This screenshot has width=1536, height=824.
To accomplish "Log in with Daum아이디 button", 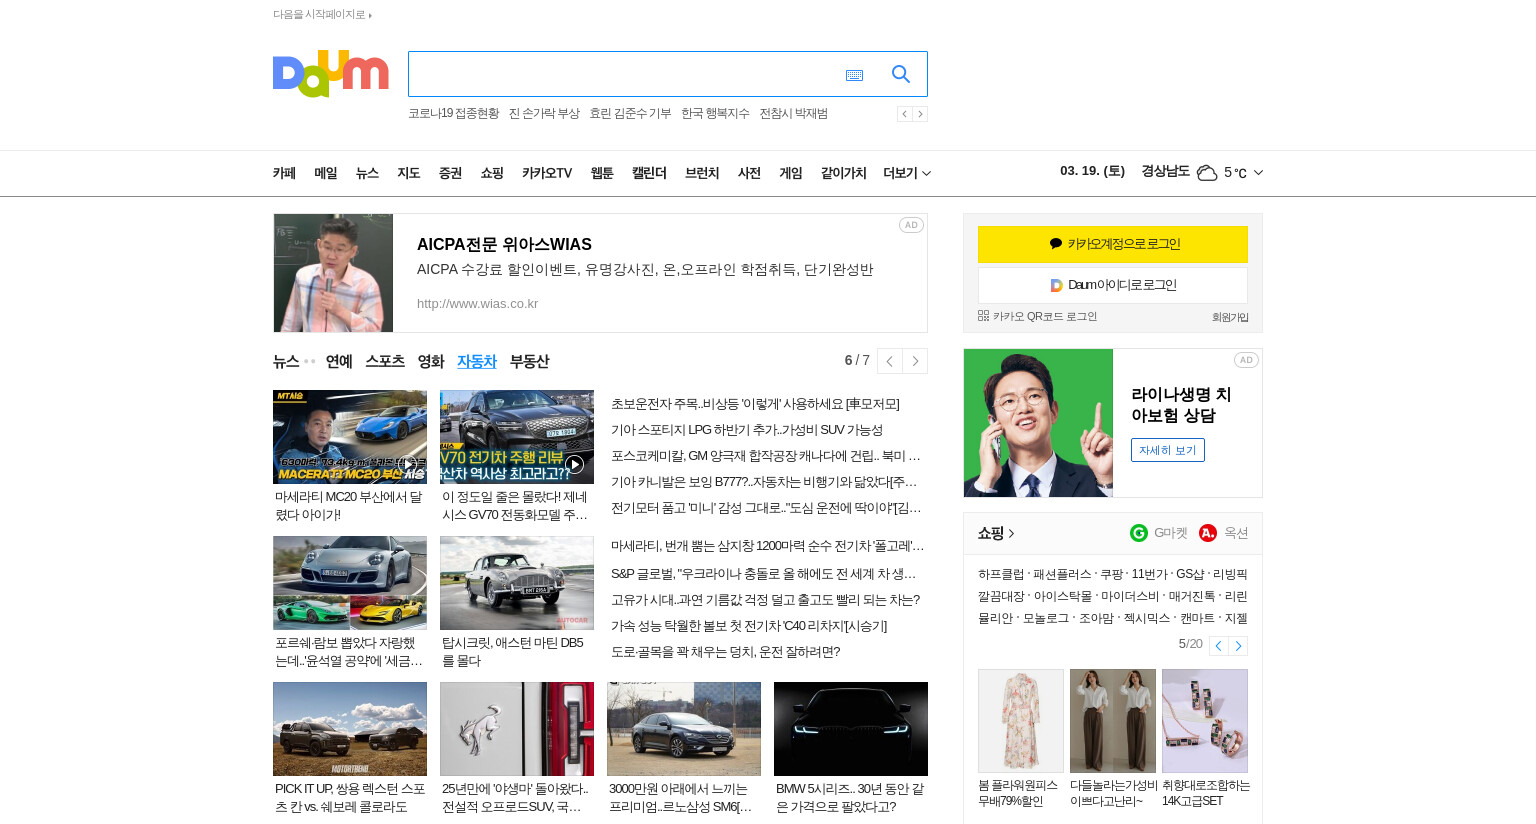I will tap(1113, 285).
